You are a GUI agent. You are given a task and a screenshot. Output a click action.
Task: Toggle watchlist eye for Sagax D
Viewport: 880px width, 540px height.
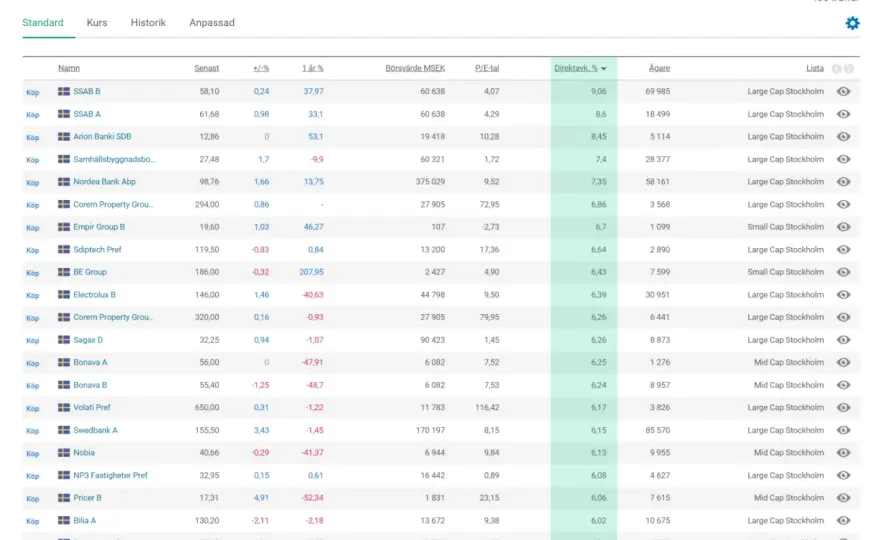pyautogui.click(x=843, y=340)
